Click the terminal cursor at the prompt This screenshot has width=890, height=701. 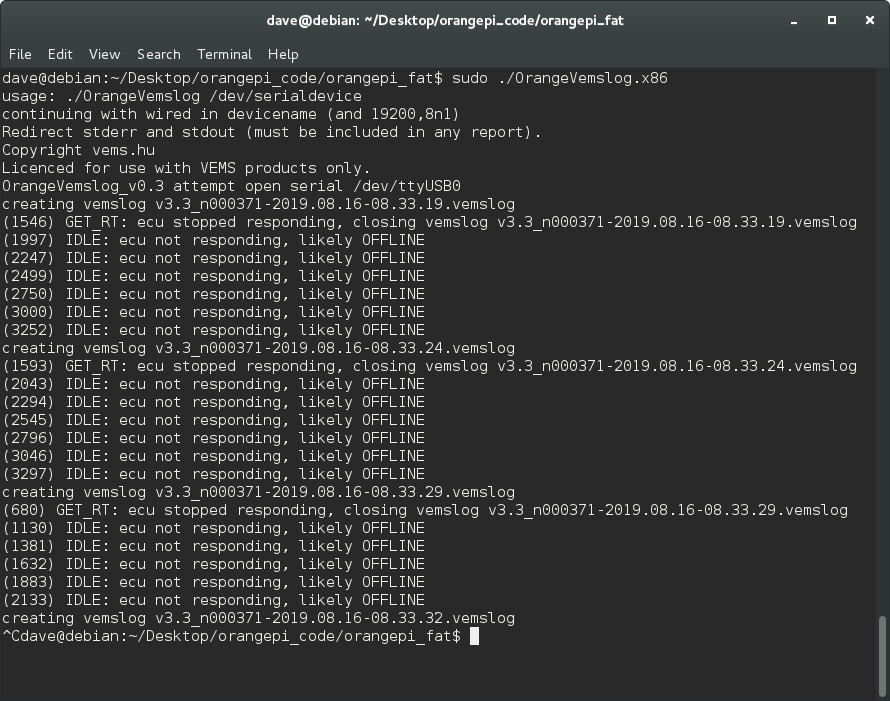pos(475,636)
